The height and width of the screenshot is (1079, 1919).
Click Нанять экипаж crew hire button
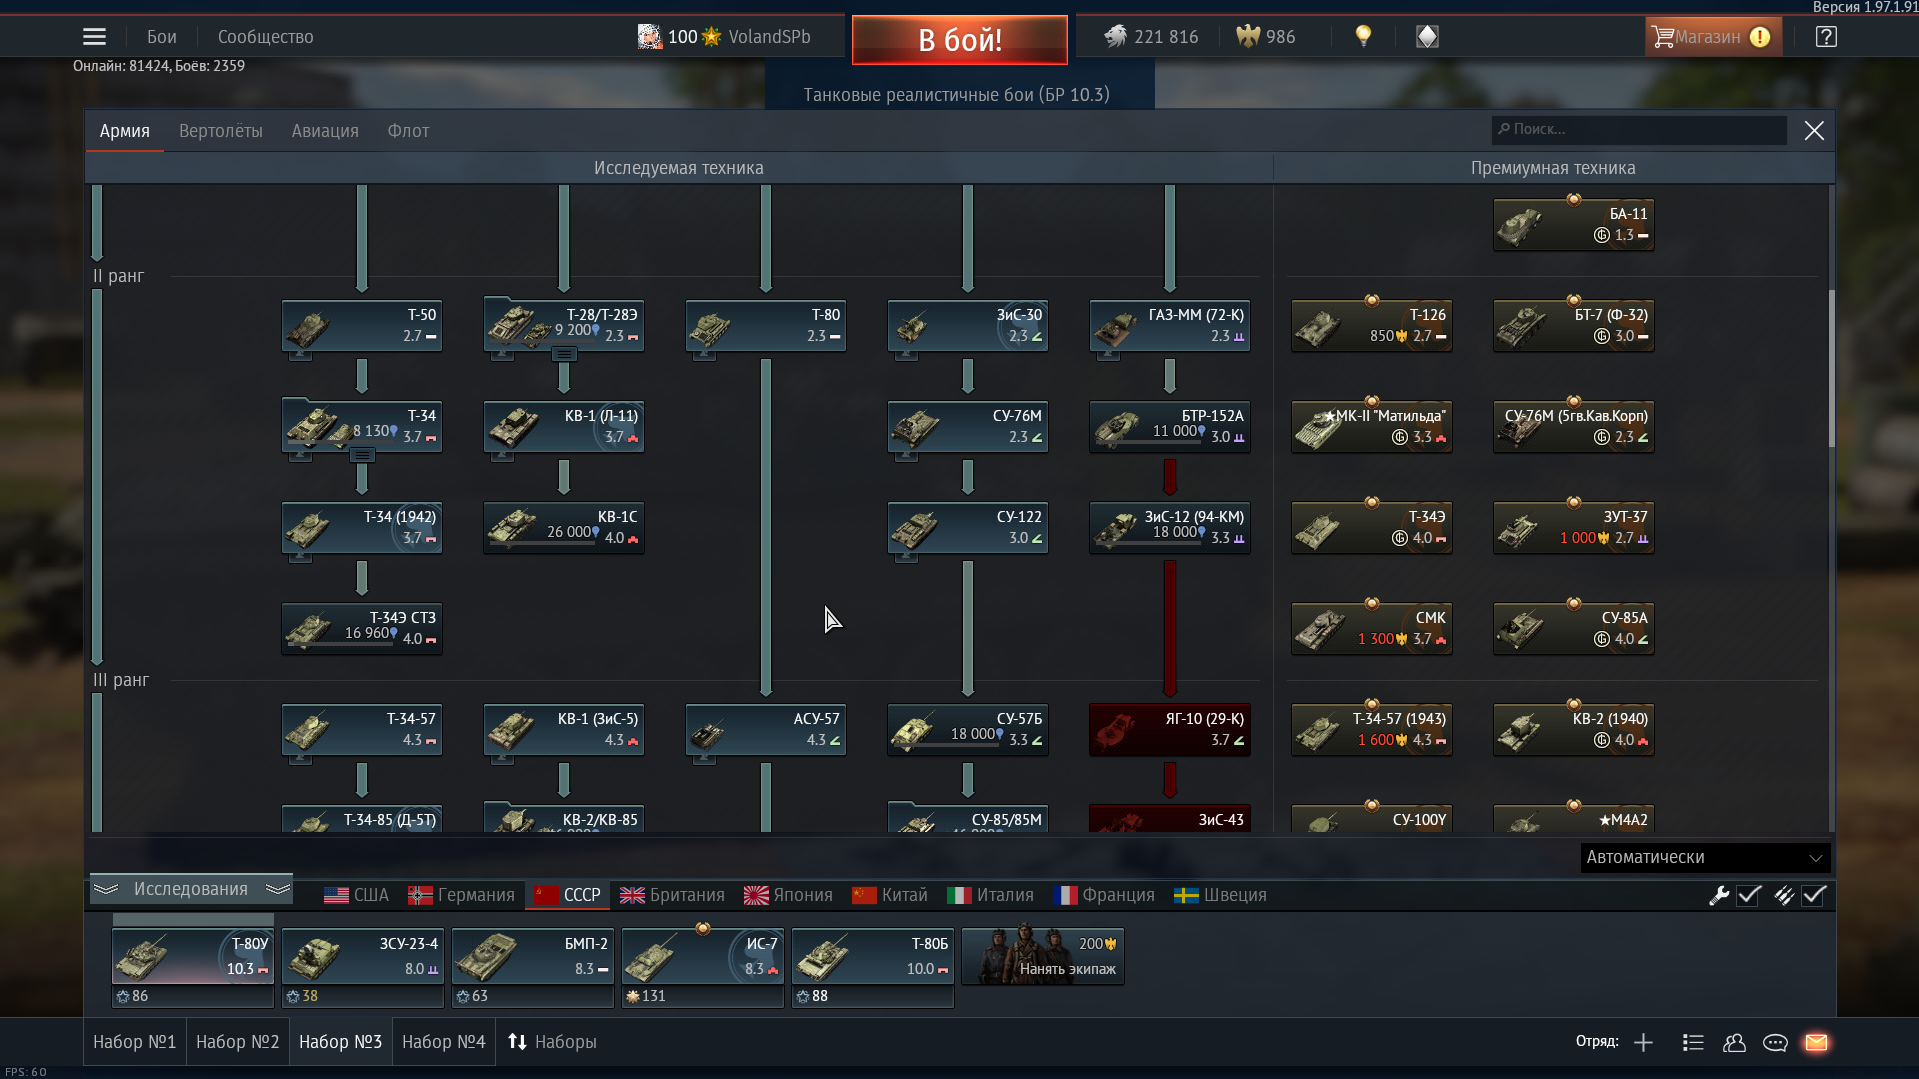[x=1043, y=956]
